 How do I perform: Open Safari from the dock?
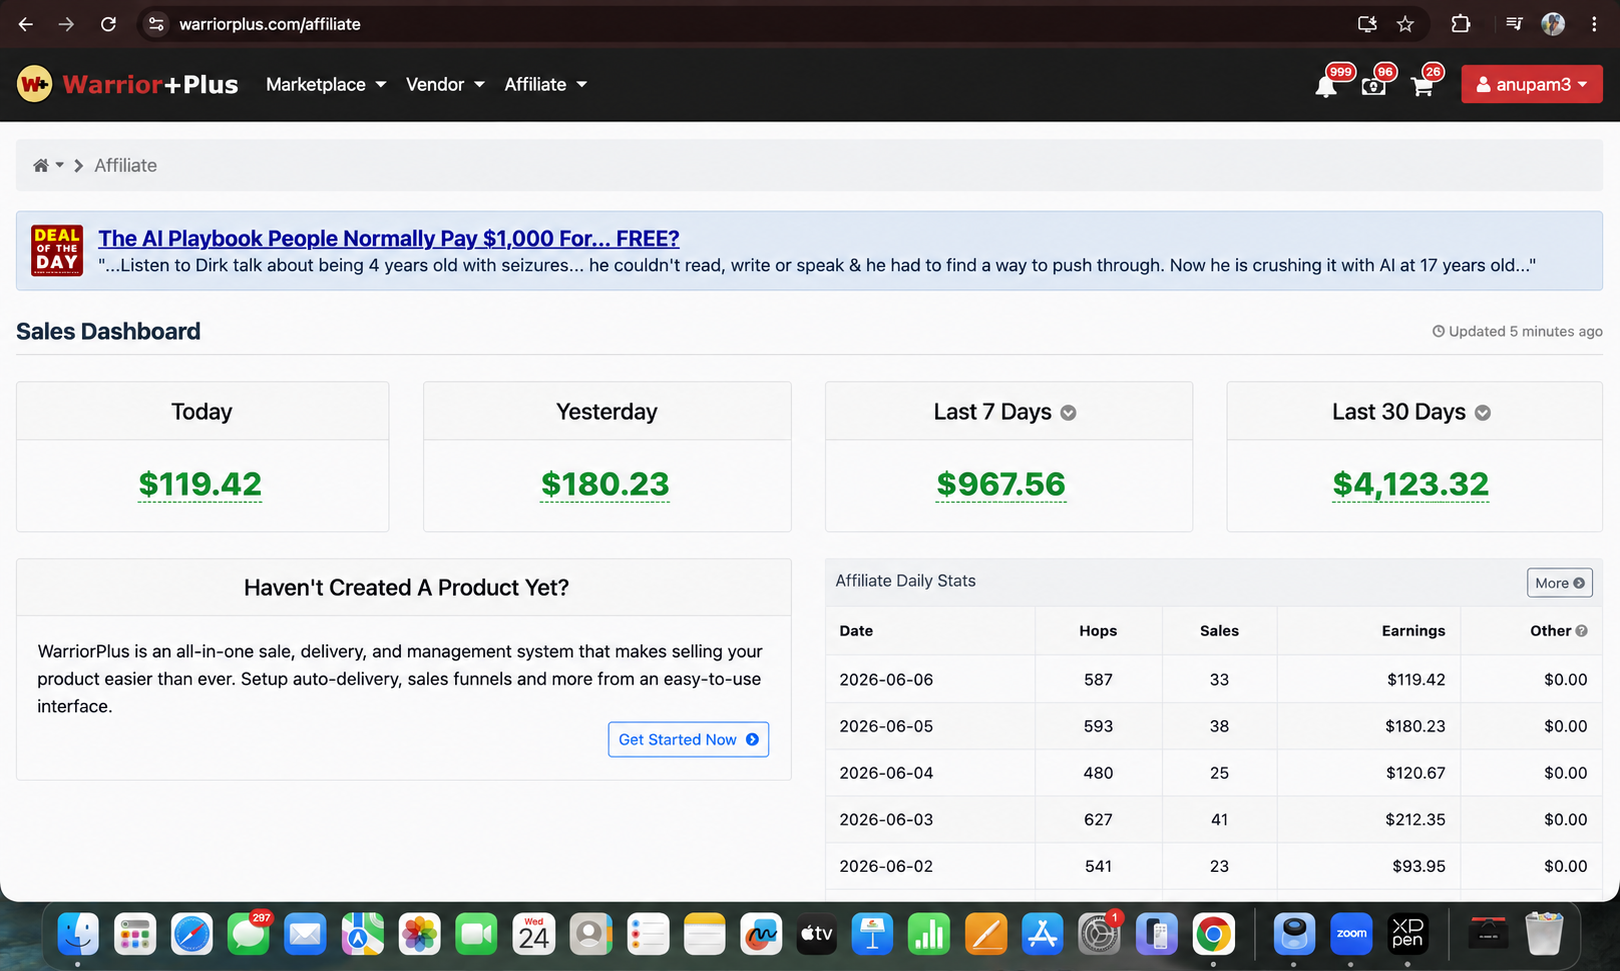click(192, 935)
